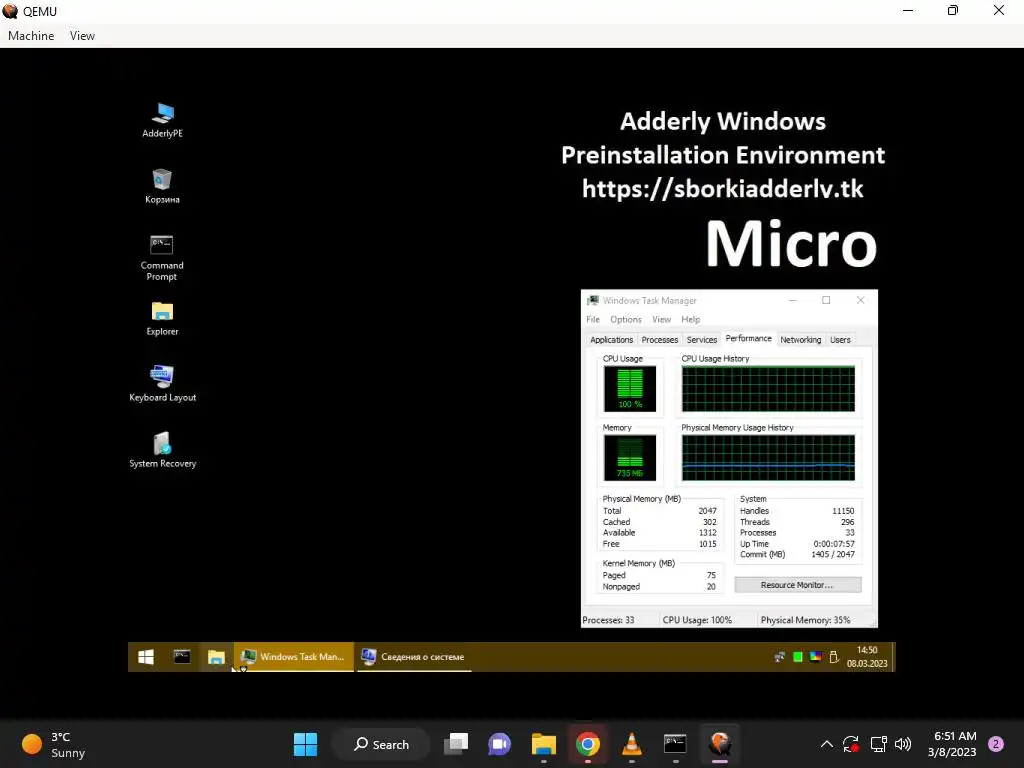Click the Memory 735 МБ gauge
Screen dimensions: 1024x768
pos(630,458)
